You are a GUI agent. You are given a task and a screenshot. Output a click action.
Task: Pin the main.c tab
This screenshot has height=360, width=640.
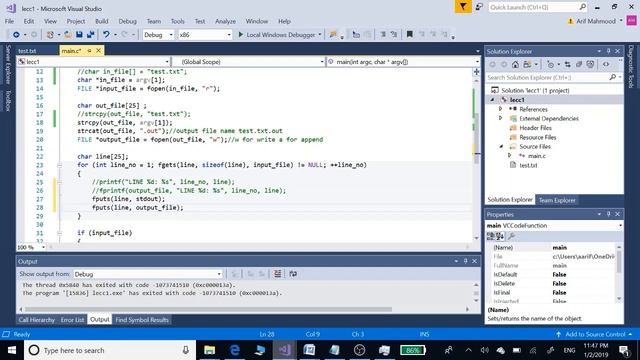[89, 51]
